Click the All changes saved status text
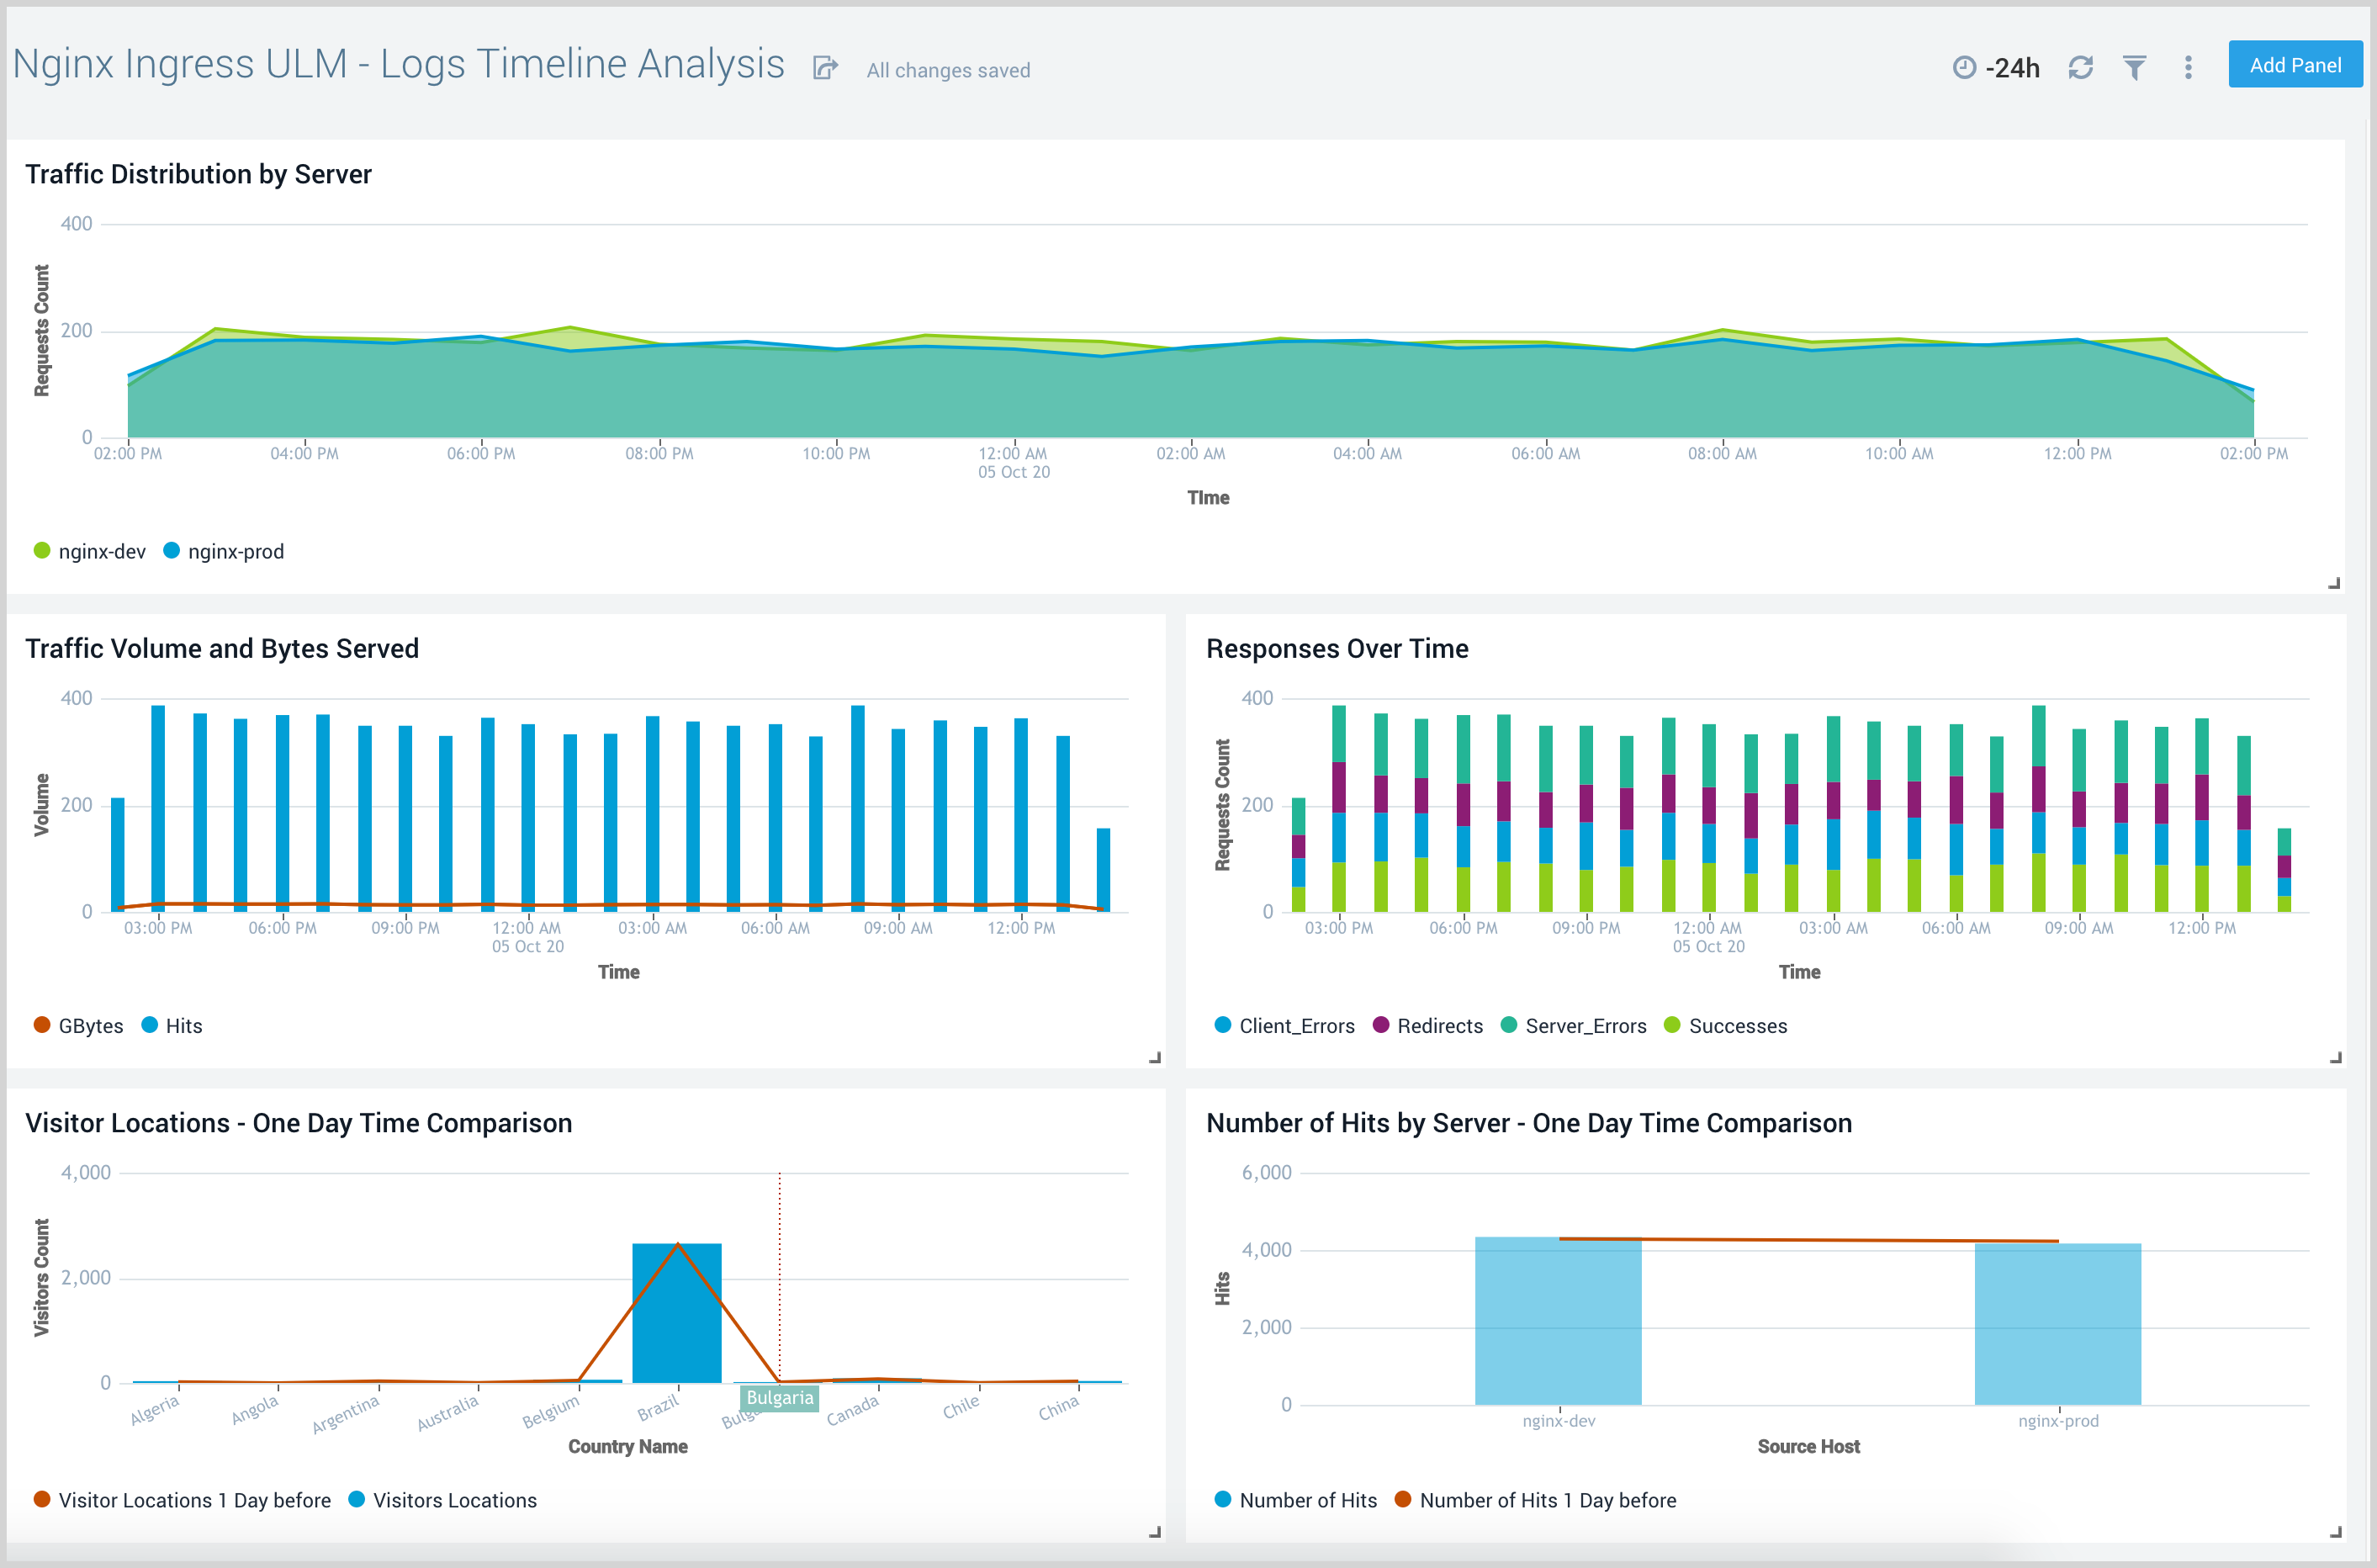This screenshot has height=1568, width=2377. click(x=948, y=70)
